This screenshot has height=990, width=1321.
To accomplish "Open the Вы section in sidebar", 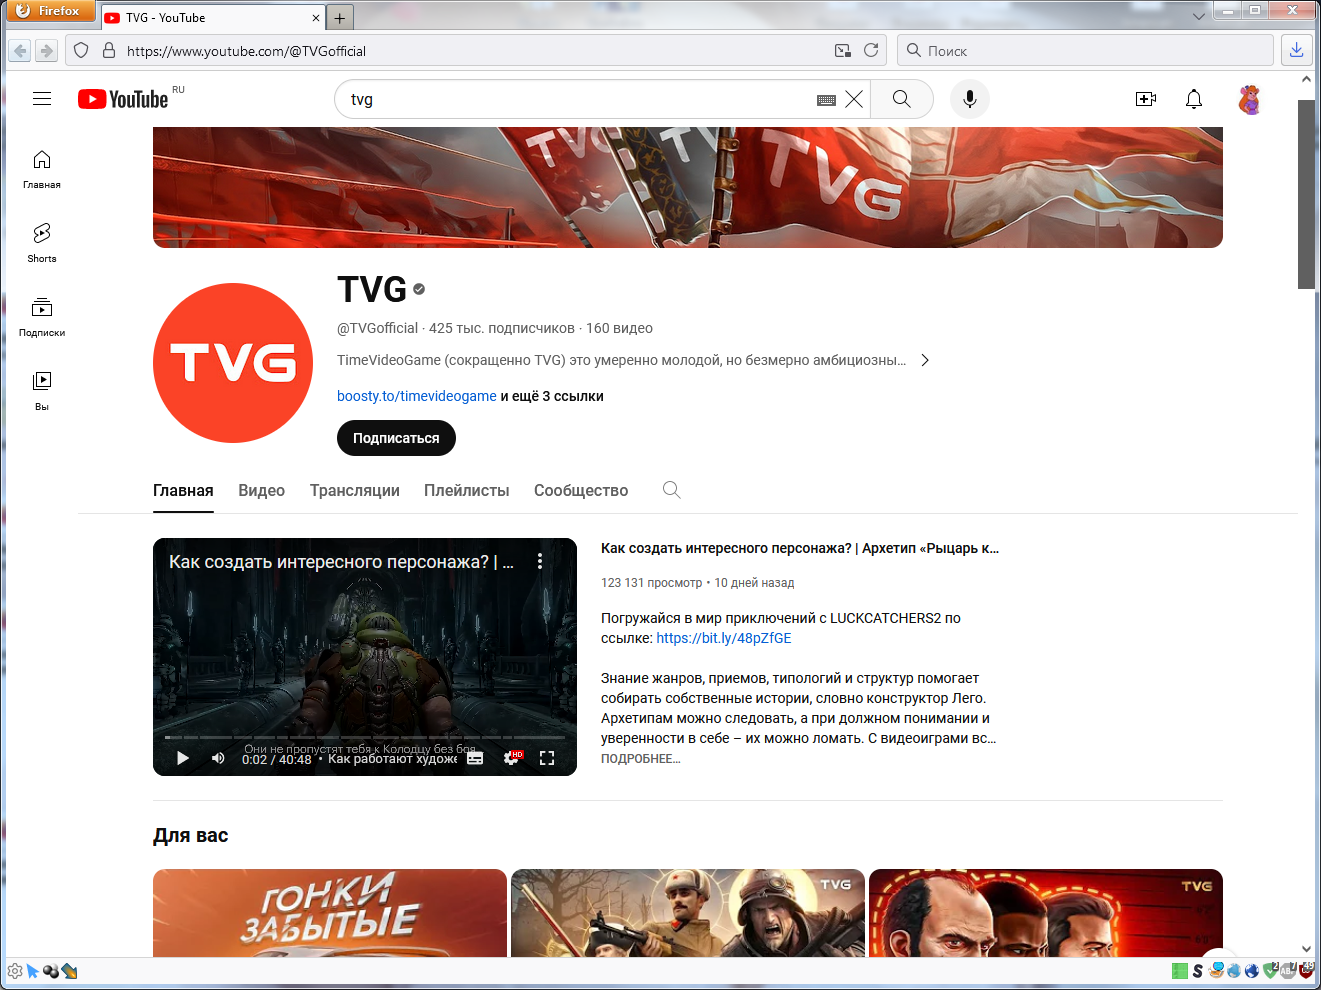I will coord(42,391).
